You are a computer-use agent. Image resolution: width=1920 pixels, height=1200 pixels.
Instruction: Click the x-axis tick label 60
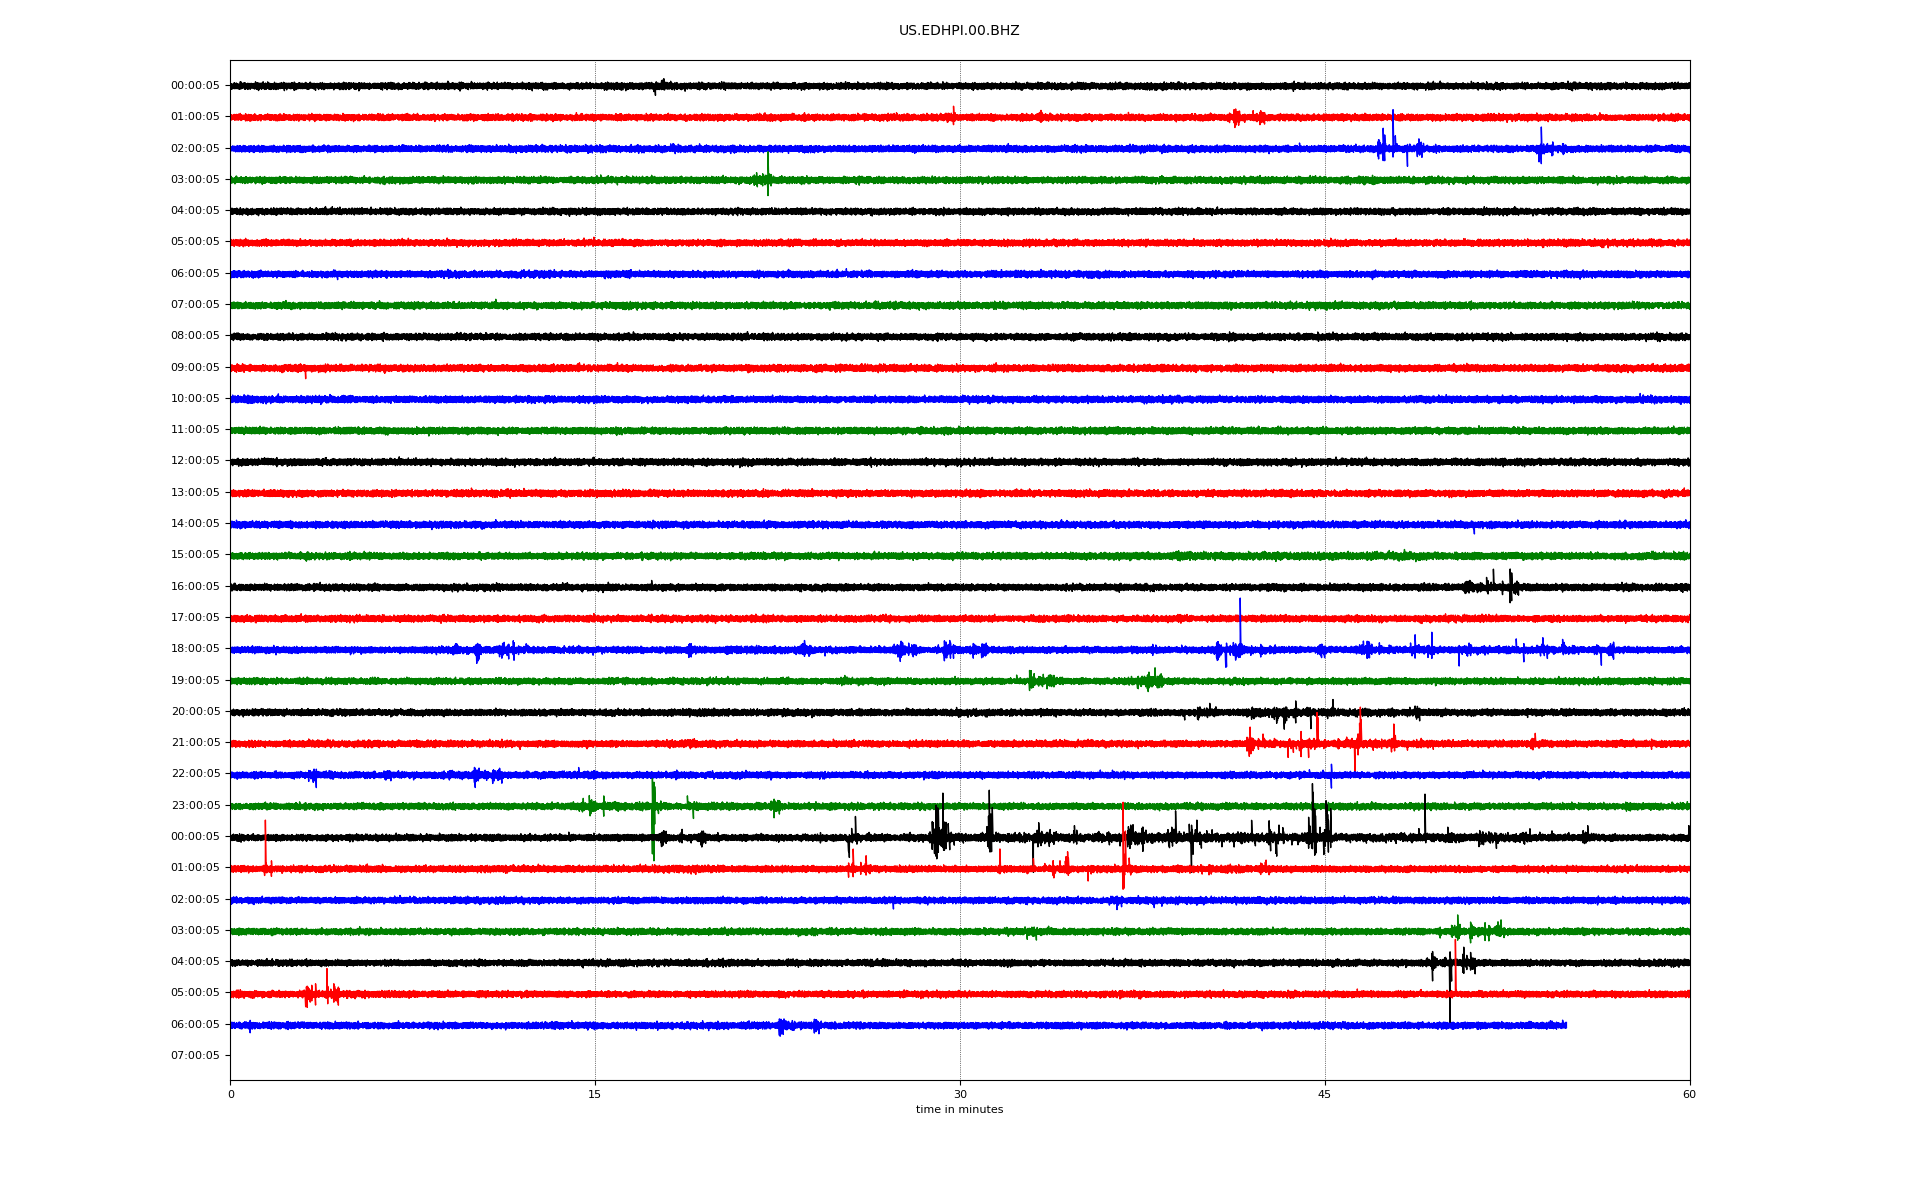1689,1094
